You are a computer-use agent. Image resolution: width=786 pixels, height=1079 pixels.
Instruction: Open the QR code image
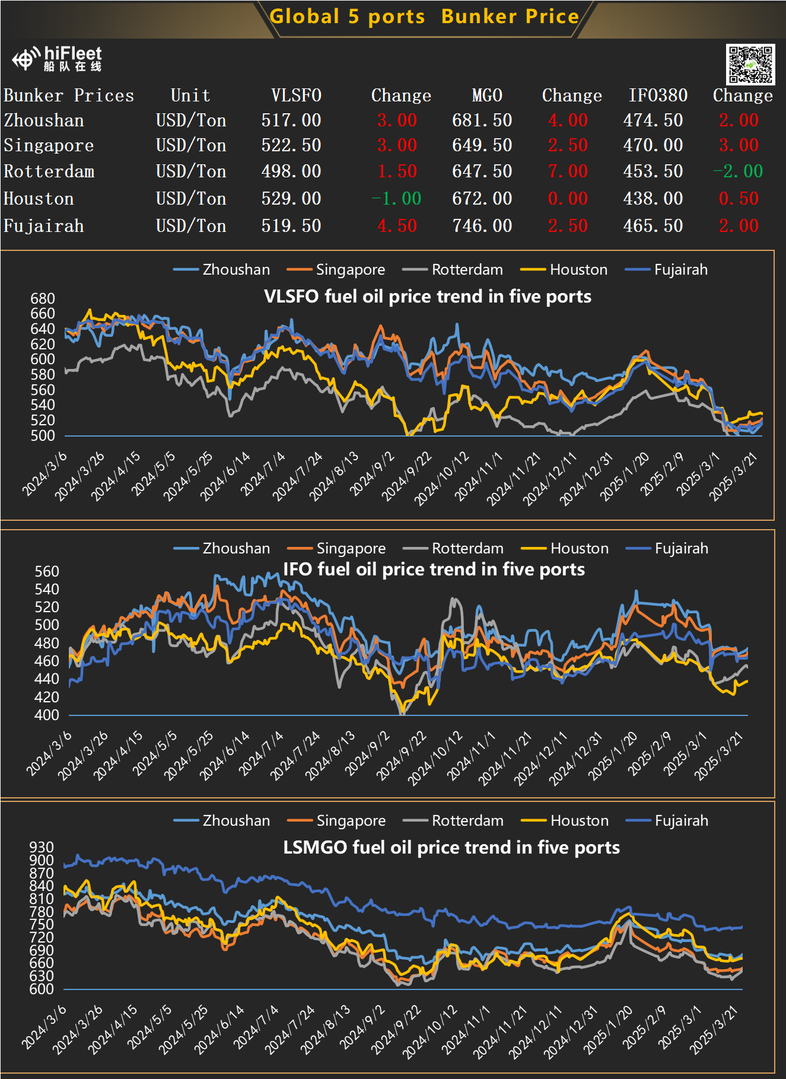[750, 65]
